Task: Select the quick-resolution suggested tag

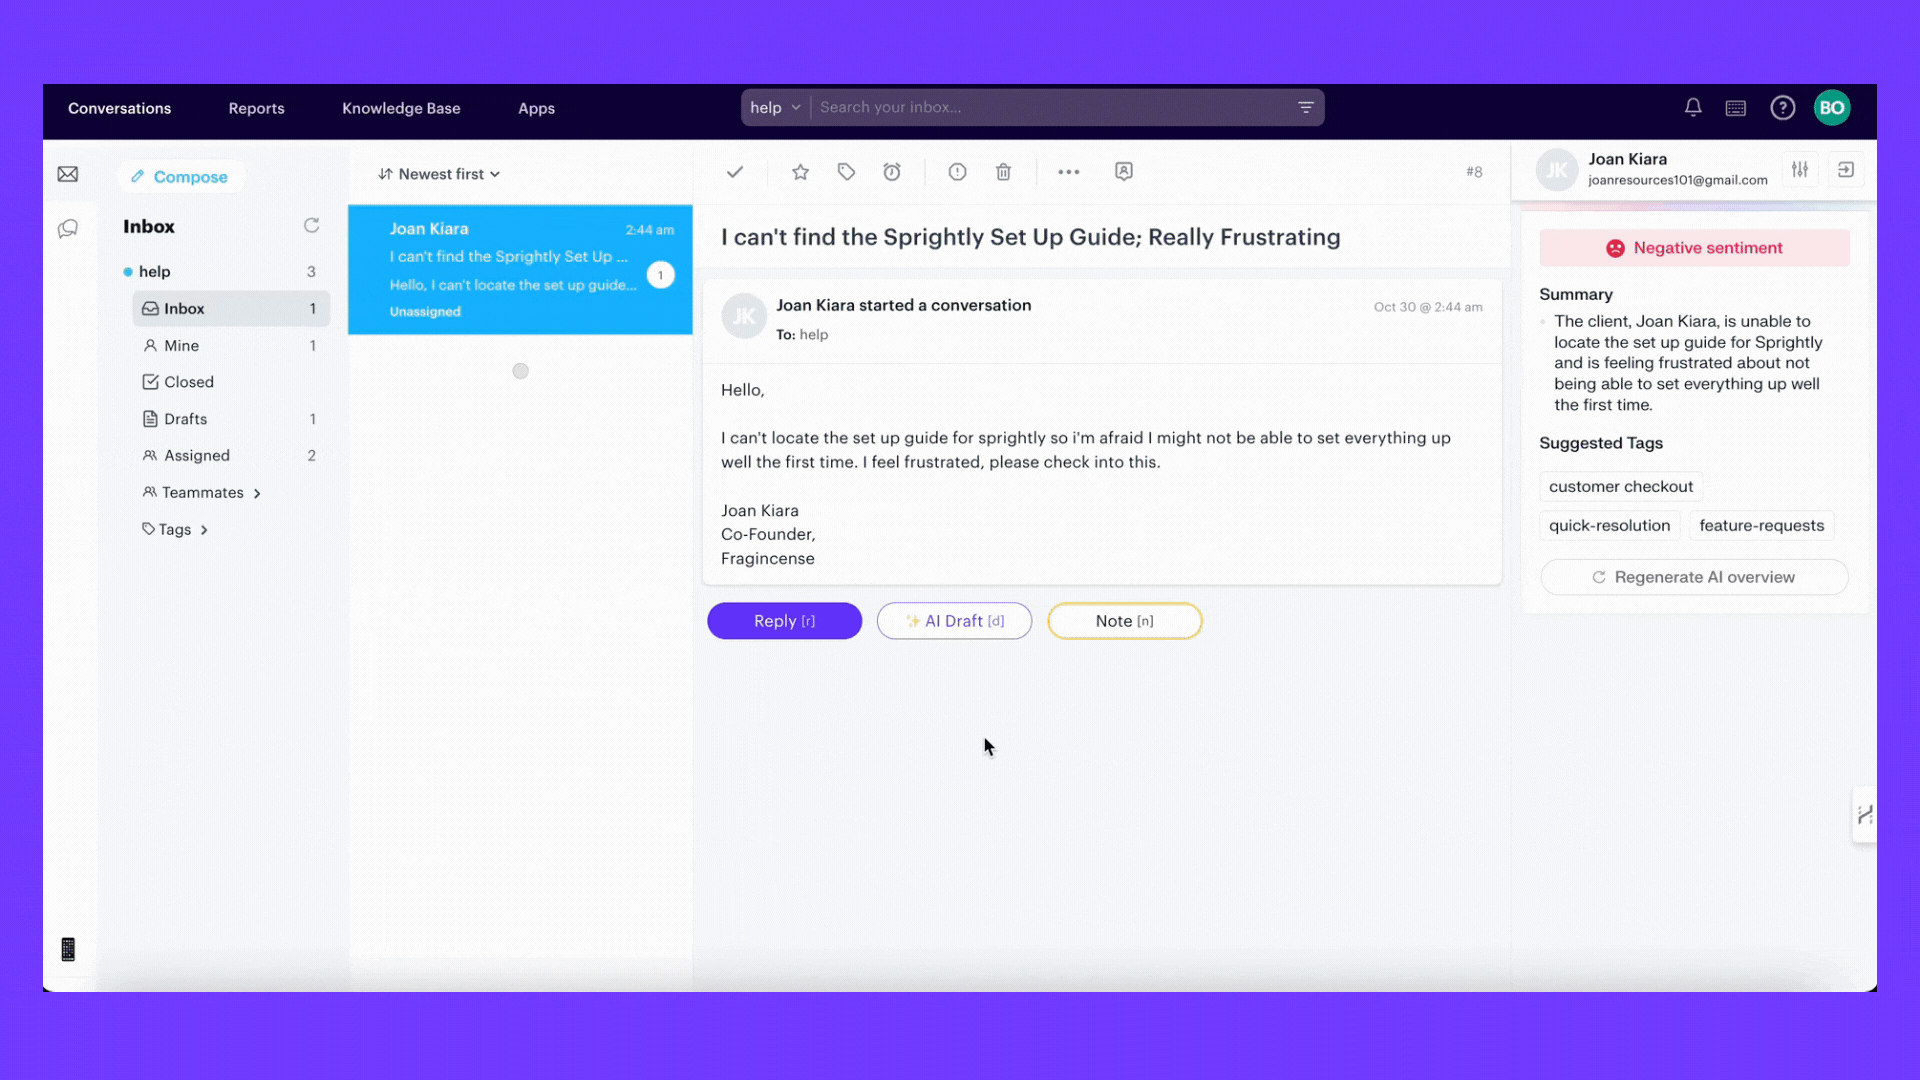Action: click(x=1610, y=525)
